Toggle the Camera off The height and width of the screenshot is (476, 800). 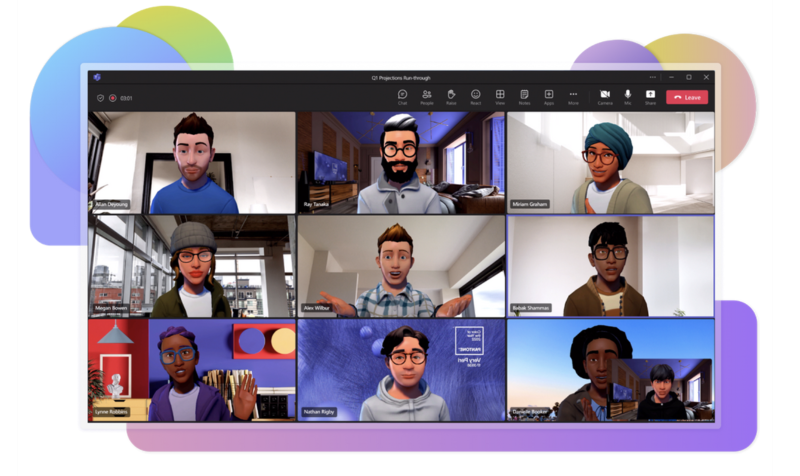(605, 96)
